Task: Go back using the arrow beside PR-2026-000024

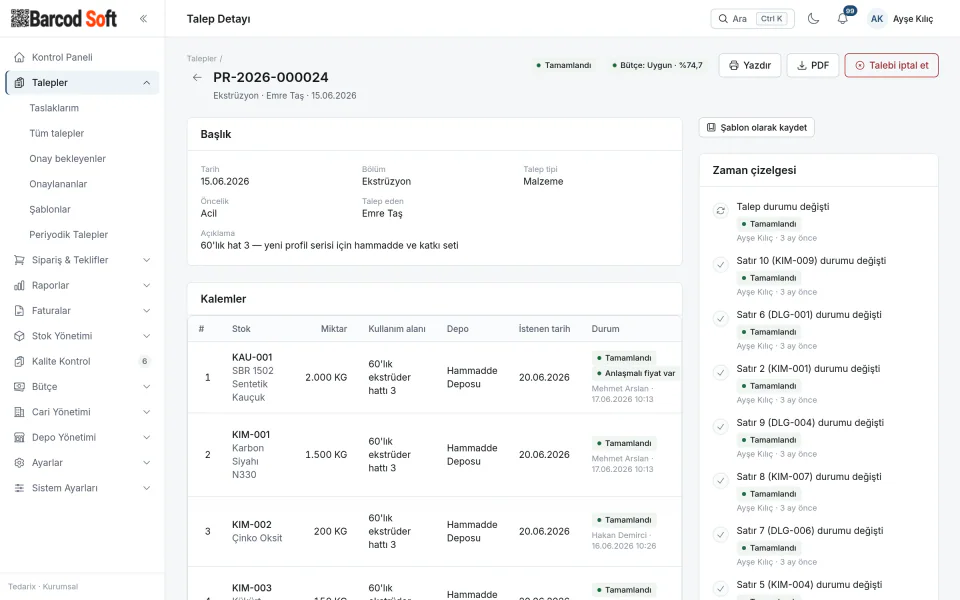Action: coord(197,77)
